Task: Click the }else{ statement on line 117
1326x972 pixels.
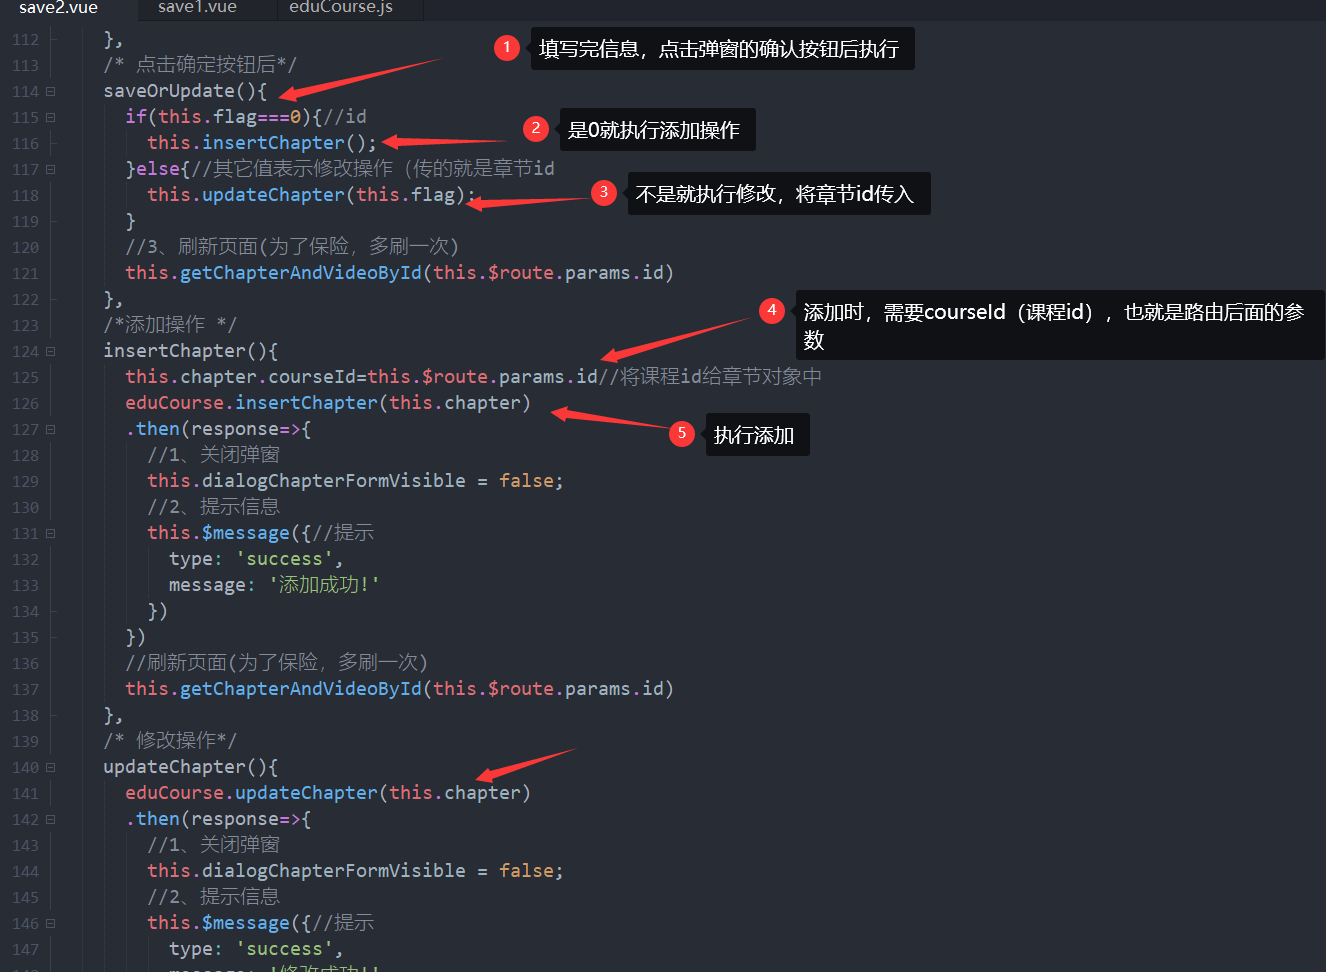Action: point(158,169)
